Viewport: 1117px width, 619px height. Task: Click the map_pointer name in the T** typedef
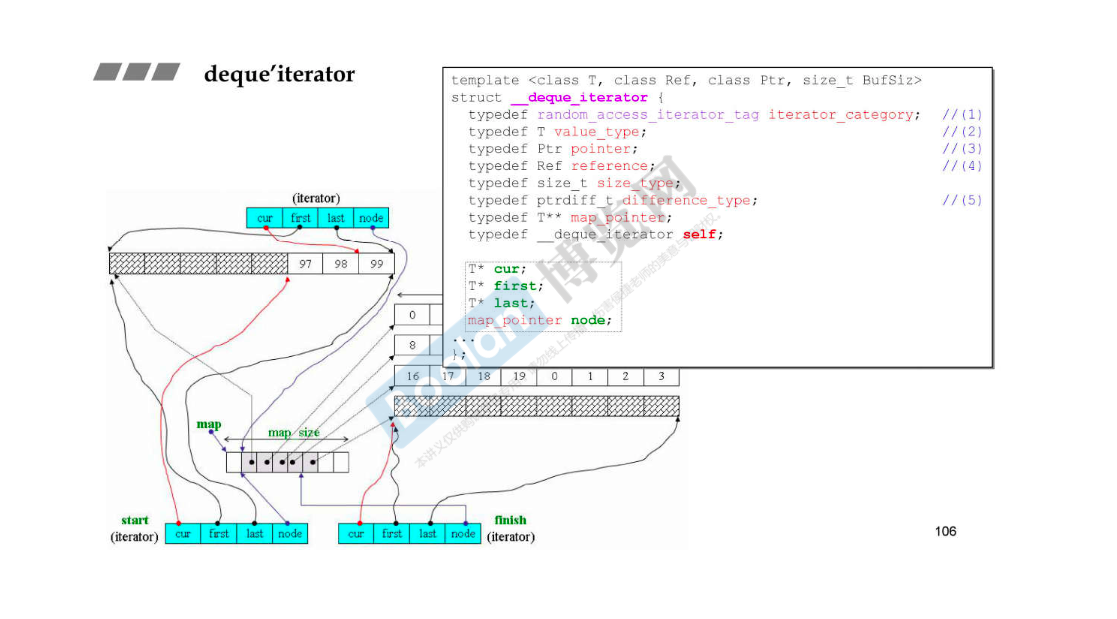pyautogui.click(x=618, y=217)
